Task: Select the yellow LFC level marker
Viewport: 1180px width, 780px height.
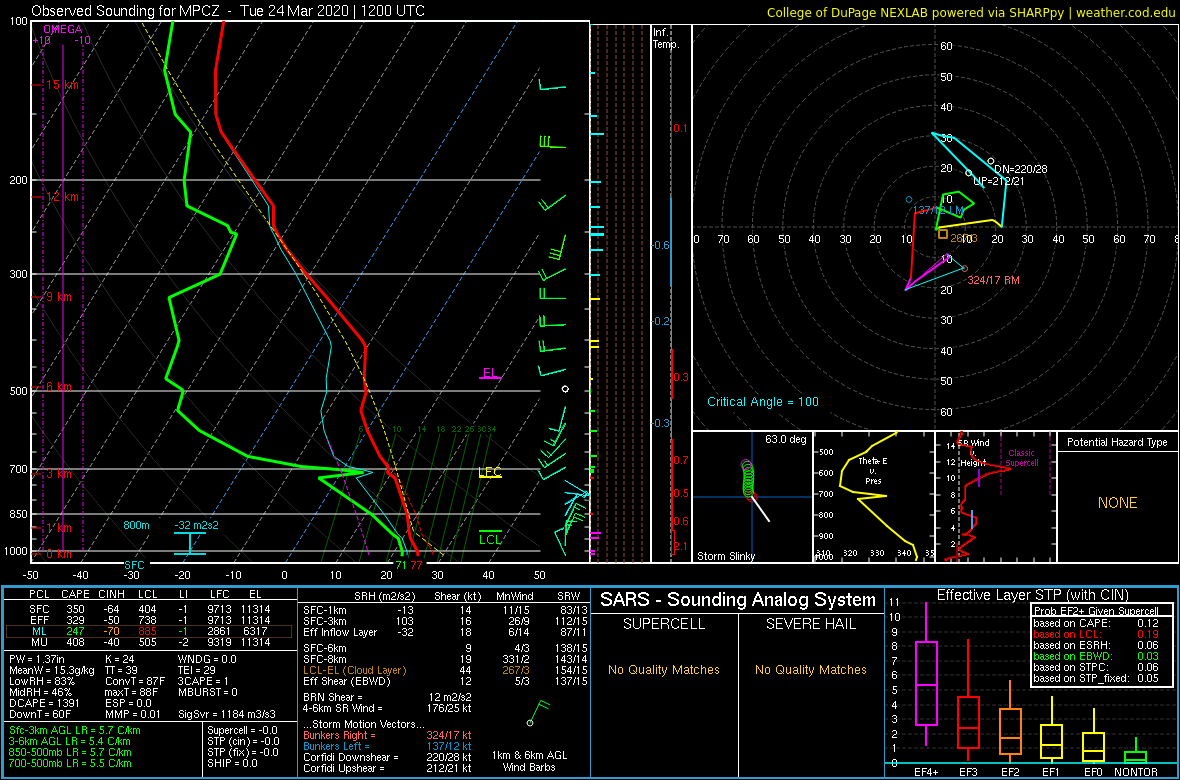Action: [491, 472]
